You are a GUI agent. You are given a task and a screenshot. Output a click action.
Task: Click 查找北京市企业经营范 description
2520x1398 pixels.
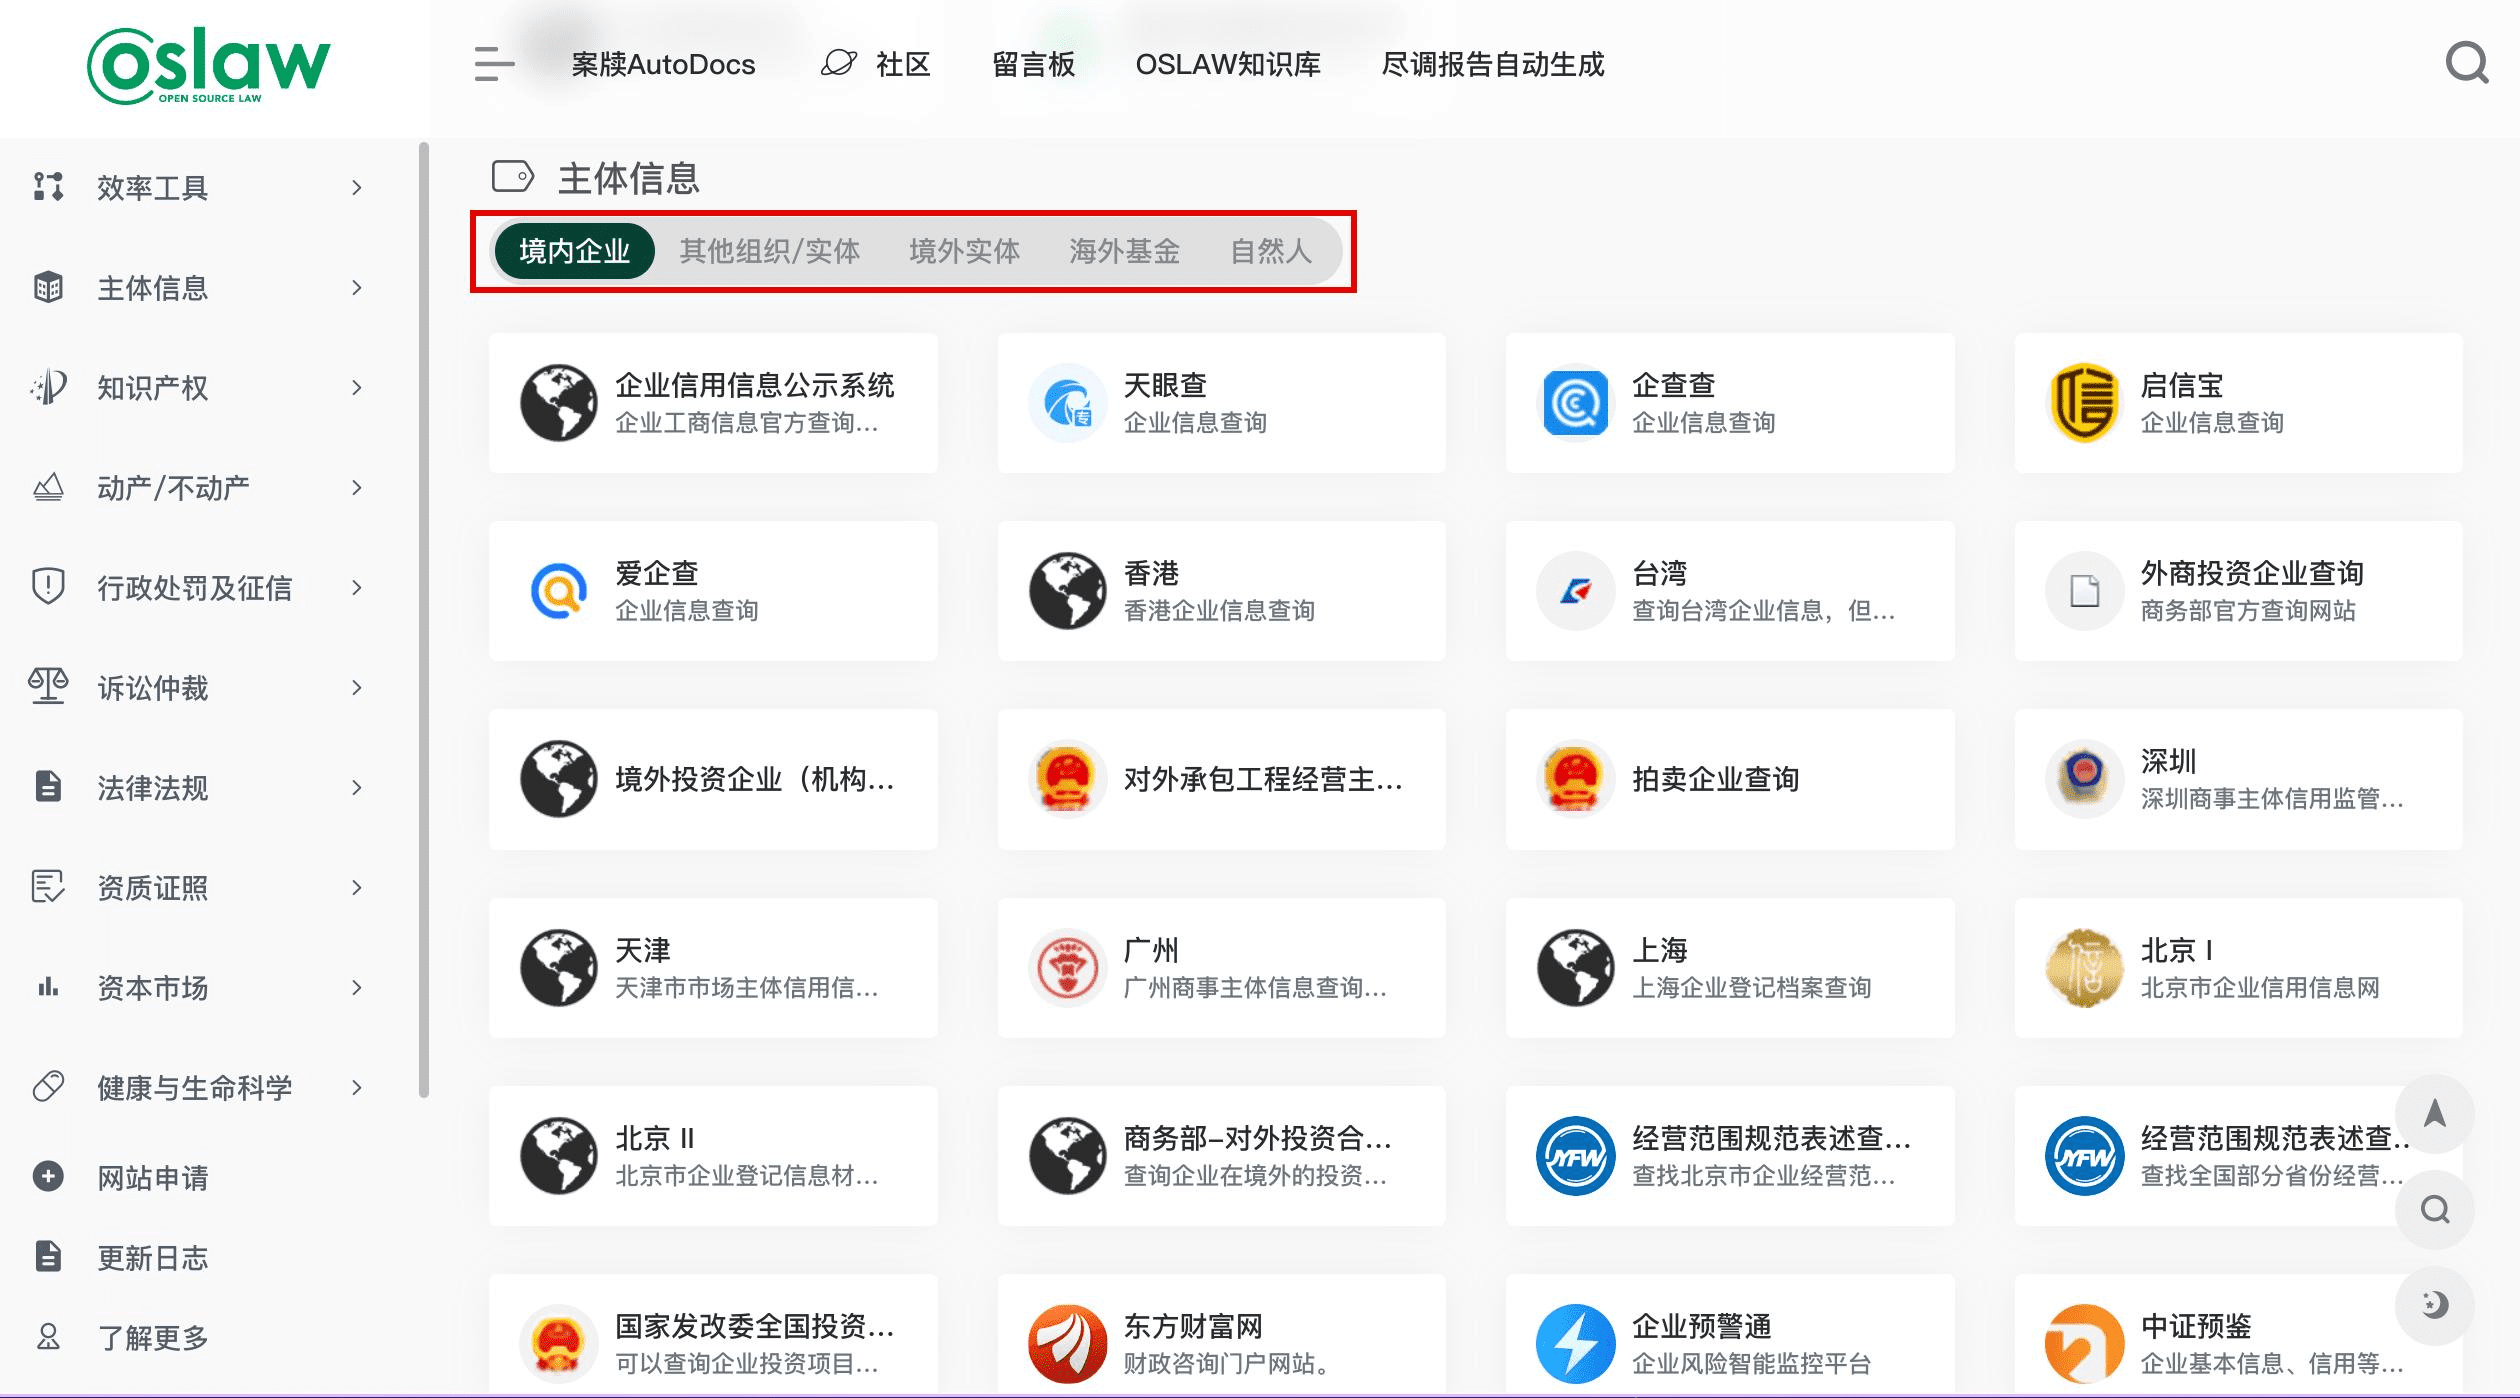pos(1763,1175)
